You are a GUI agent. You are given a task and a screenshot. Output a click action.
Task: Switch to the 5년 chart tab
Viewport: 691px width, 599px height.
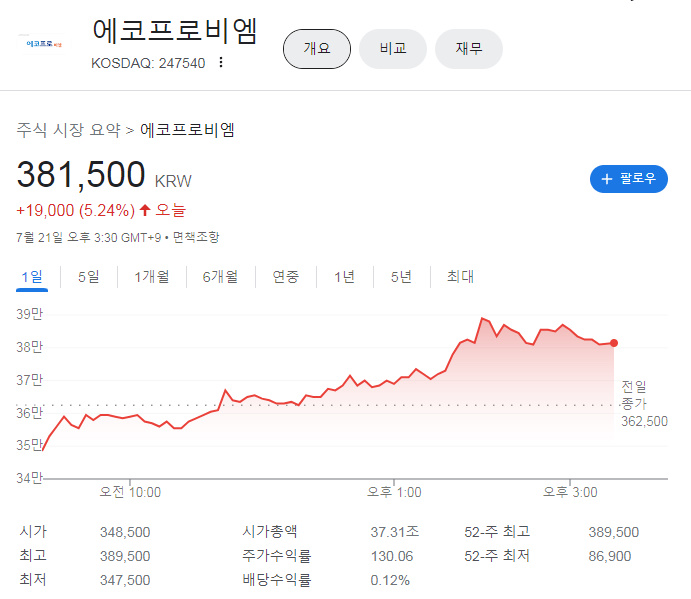[401, 277]
